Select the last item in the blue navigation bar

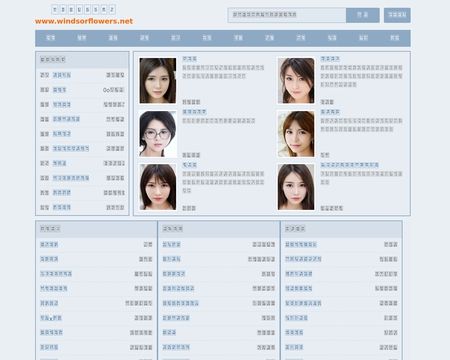coord(395,38)
